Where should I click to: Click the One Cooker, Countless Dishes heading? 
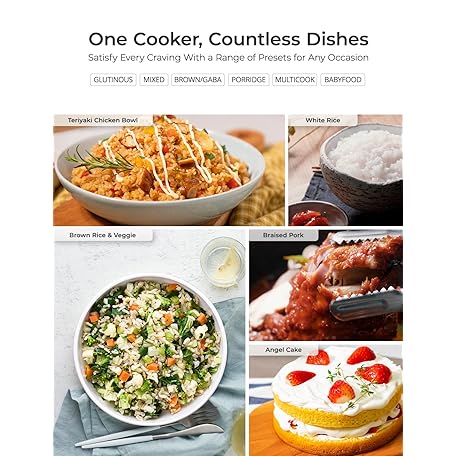point(228,39)
